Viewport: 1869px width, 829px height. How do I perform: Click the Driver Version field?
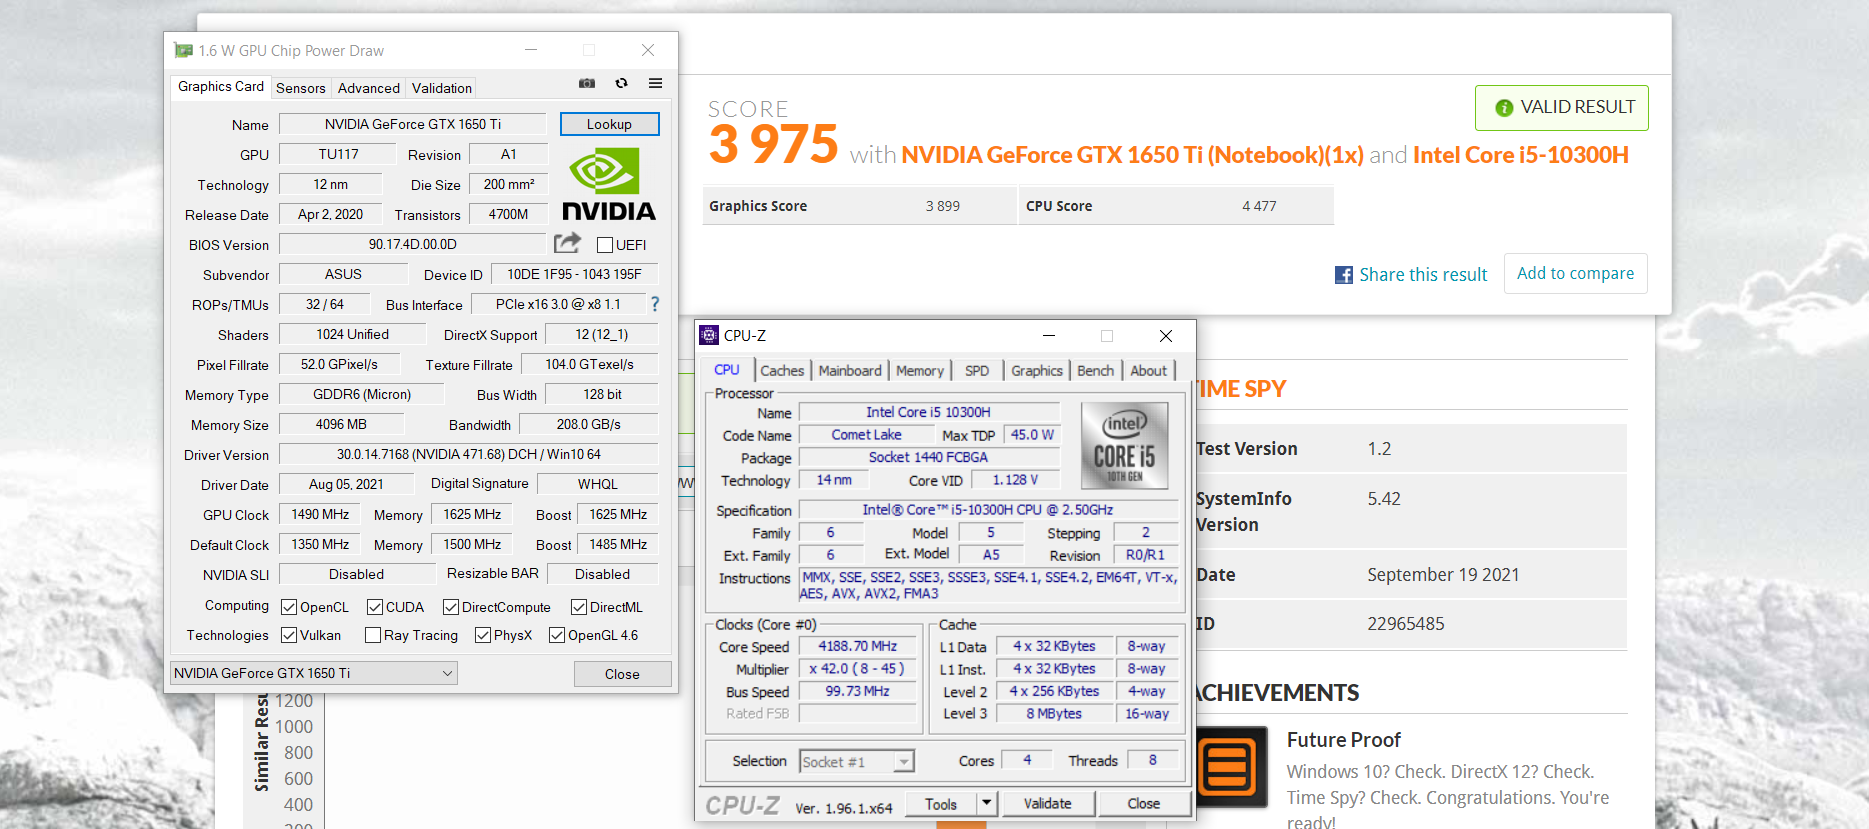[468, 454]
